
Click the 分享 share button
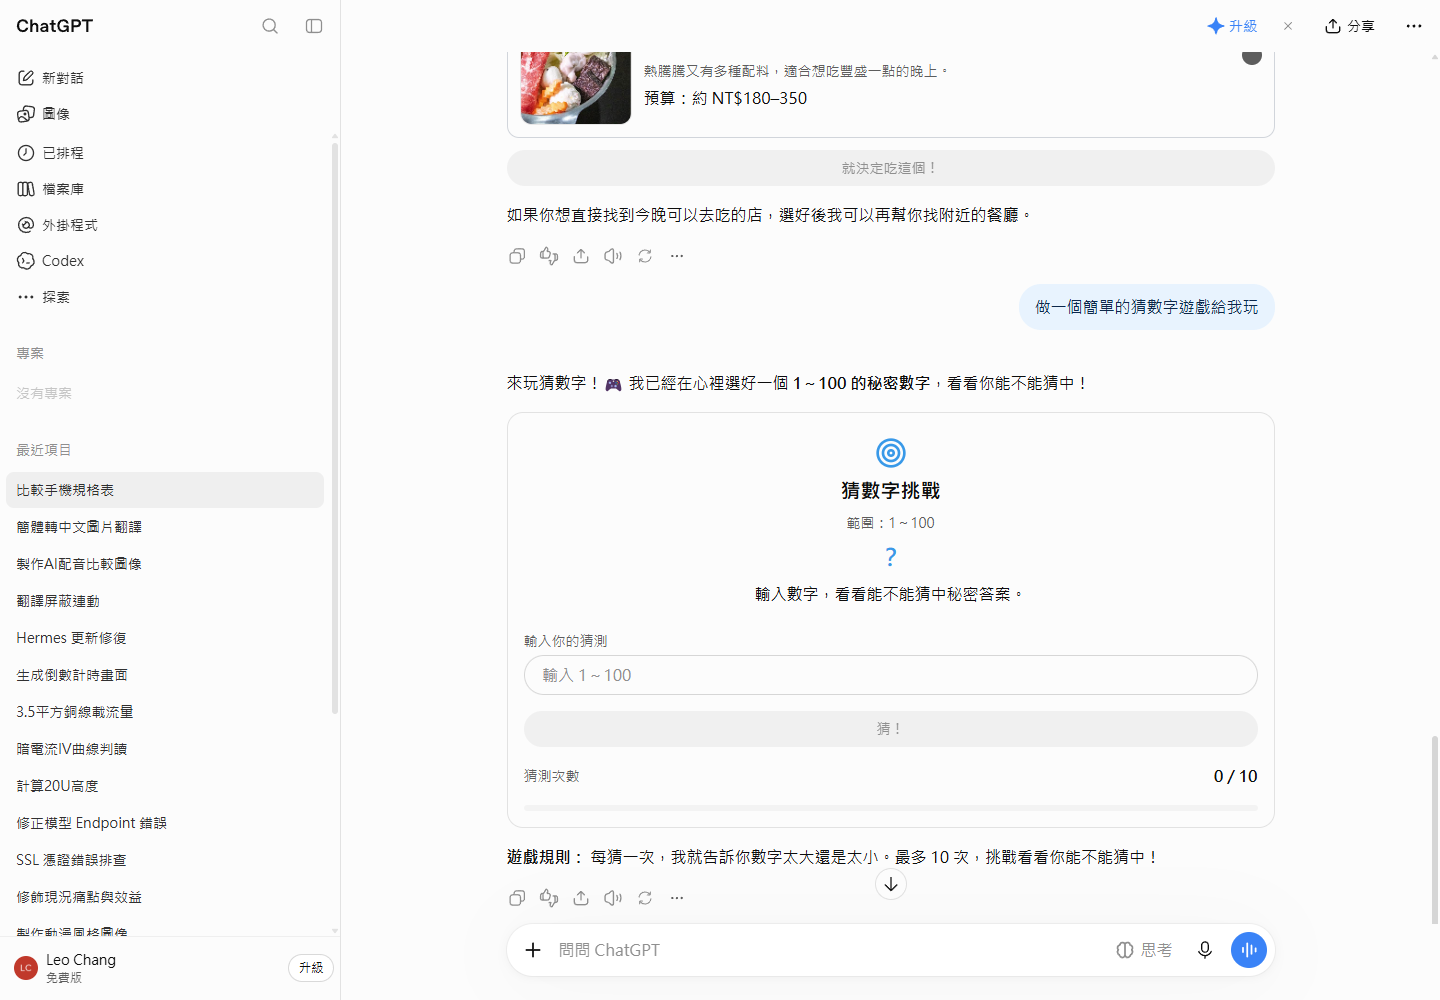point(1349,26)
